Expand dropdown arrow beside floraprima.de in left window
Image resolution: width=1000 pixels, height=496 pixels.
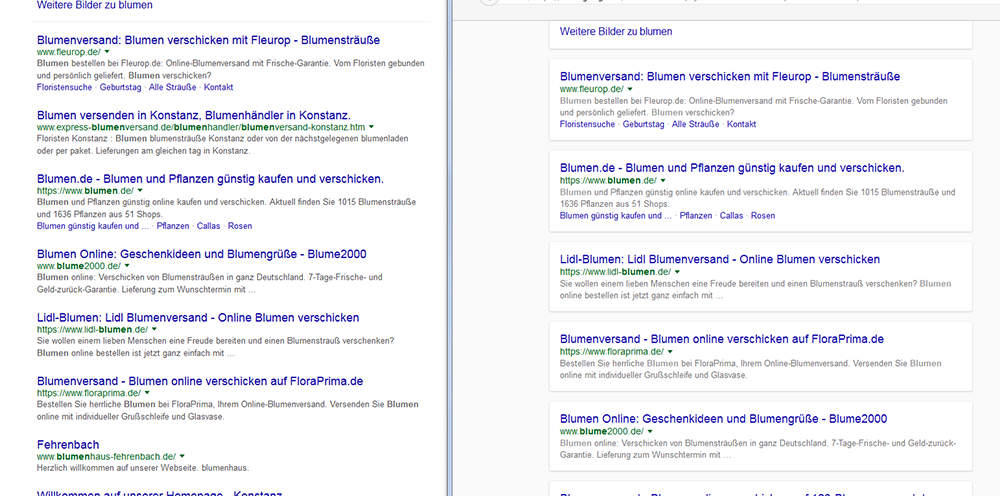147,393
